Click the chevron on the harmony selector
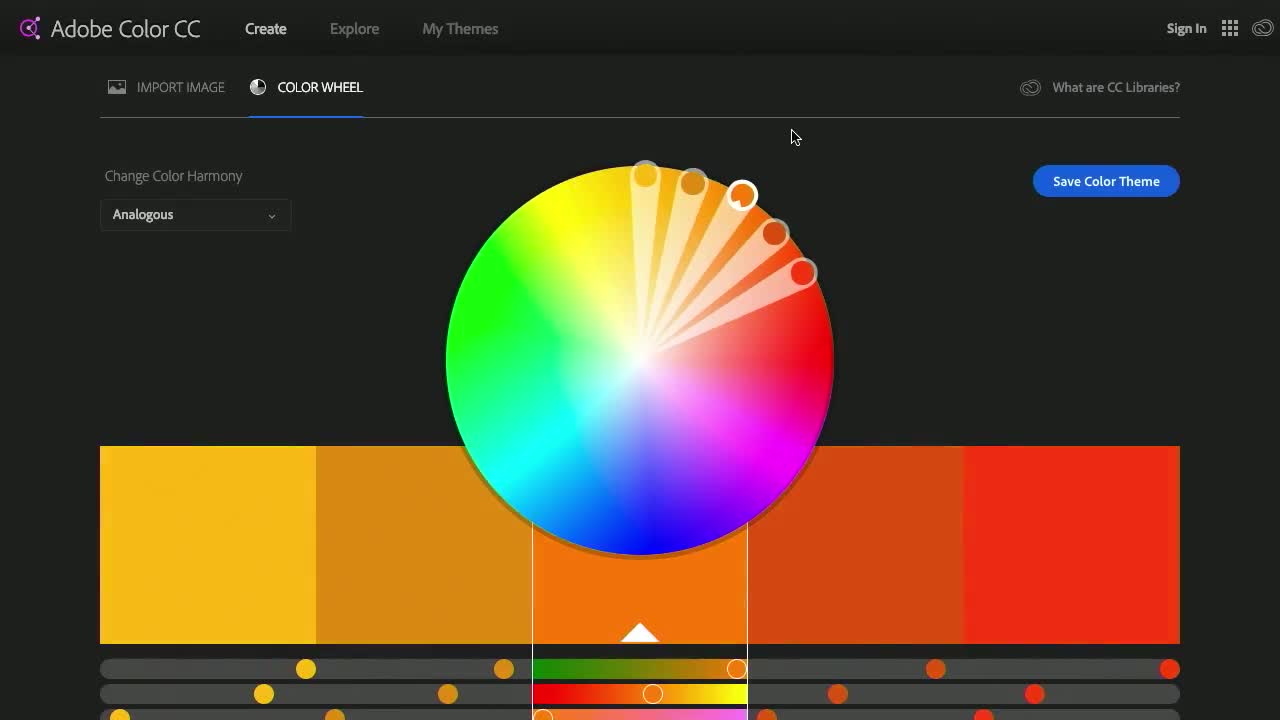Image resolution: width=1280 pixels, height=720 pixels. point(272,215)
